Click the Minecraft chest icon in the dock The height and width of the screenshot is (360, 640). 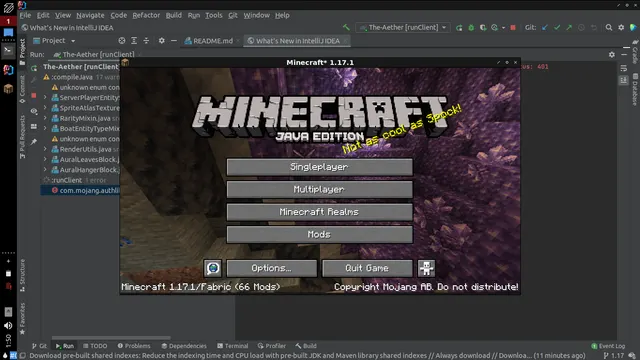point(8,89)
